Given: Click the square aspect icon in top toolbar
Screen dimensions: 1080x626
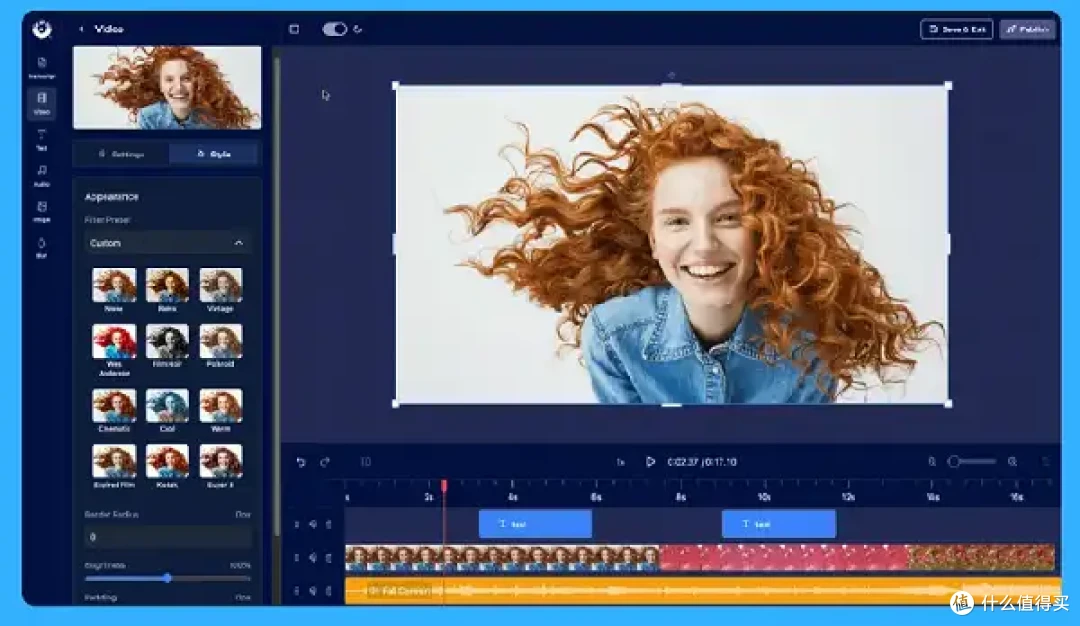Looking at the screenshot, I should pos(294,29).
